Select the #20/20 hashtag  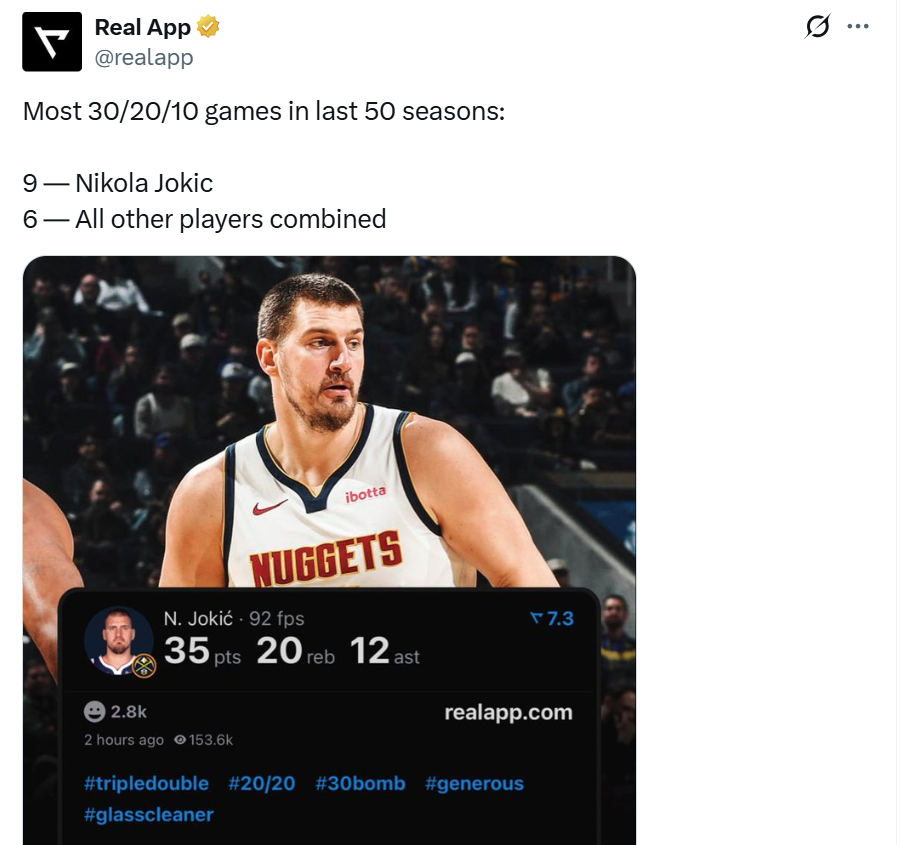tap(261, 783)
